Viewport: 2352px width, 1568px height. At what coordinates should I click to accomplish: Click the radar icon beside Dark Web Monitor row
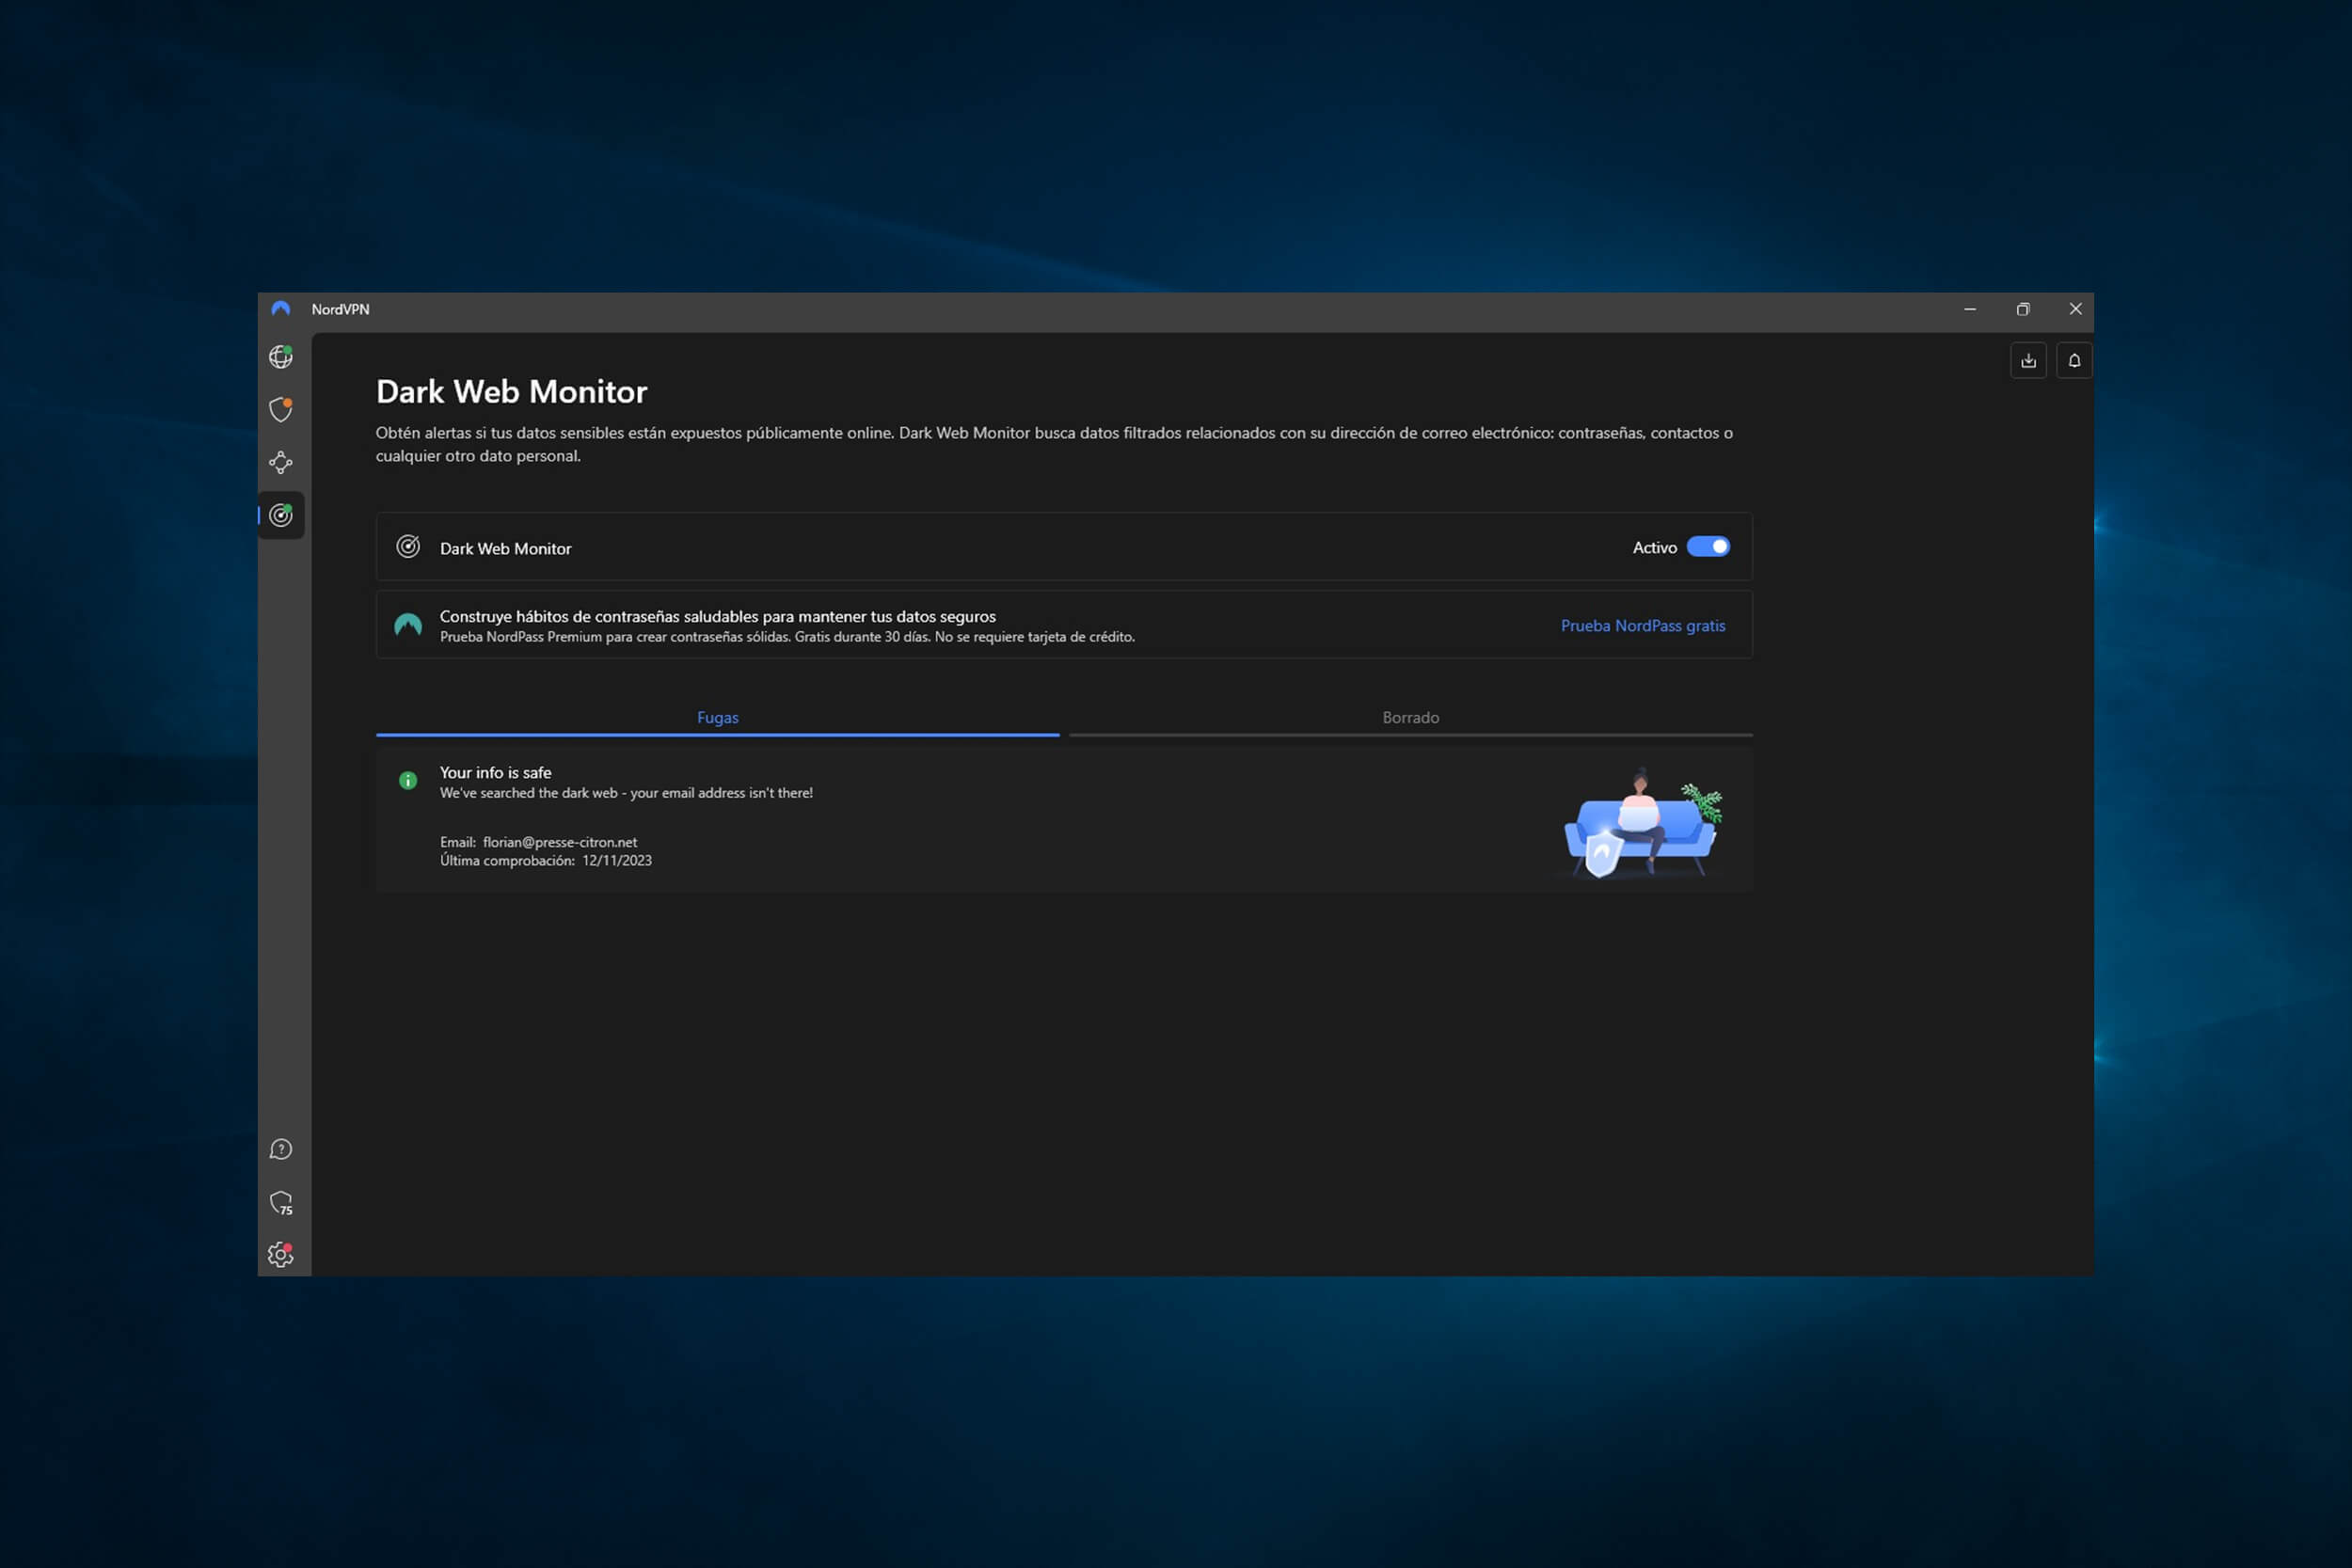click(x=408, y=546)
